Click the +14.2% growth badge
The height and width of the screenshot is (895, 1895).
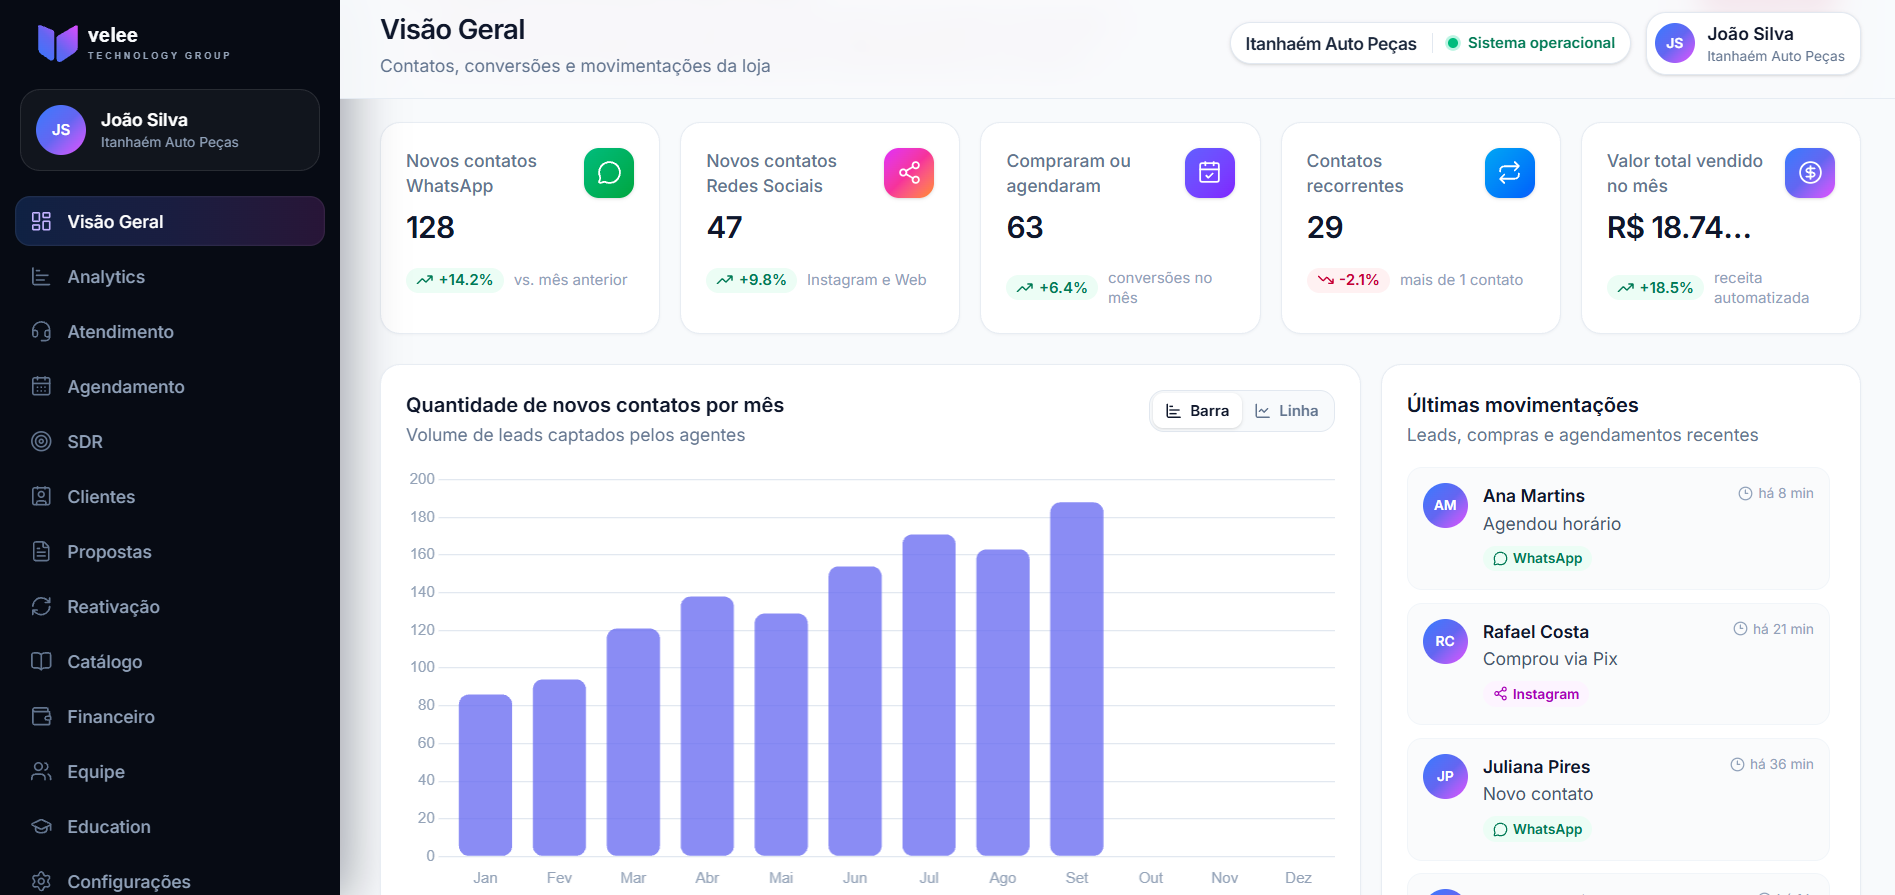[x=455, y=280]
